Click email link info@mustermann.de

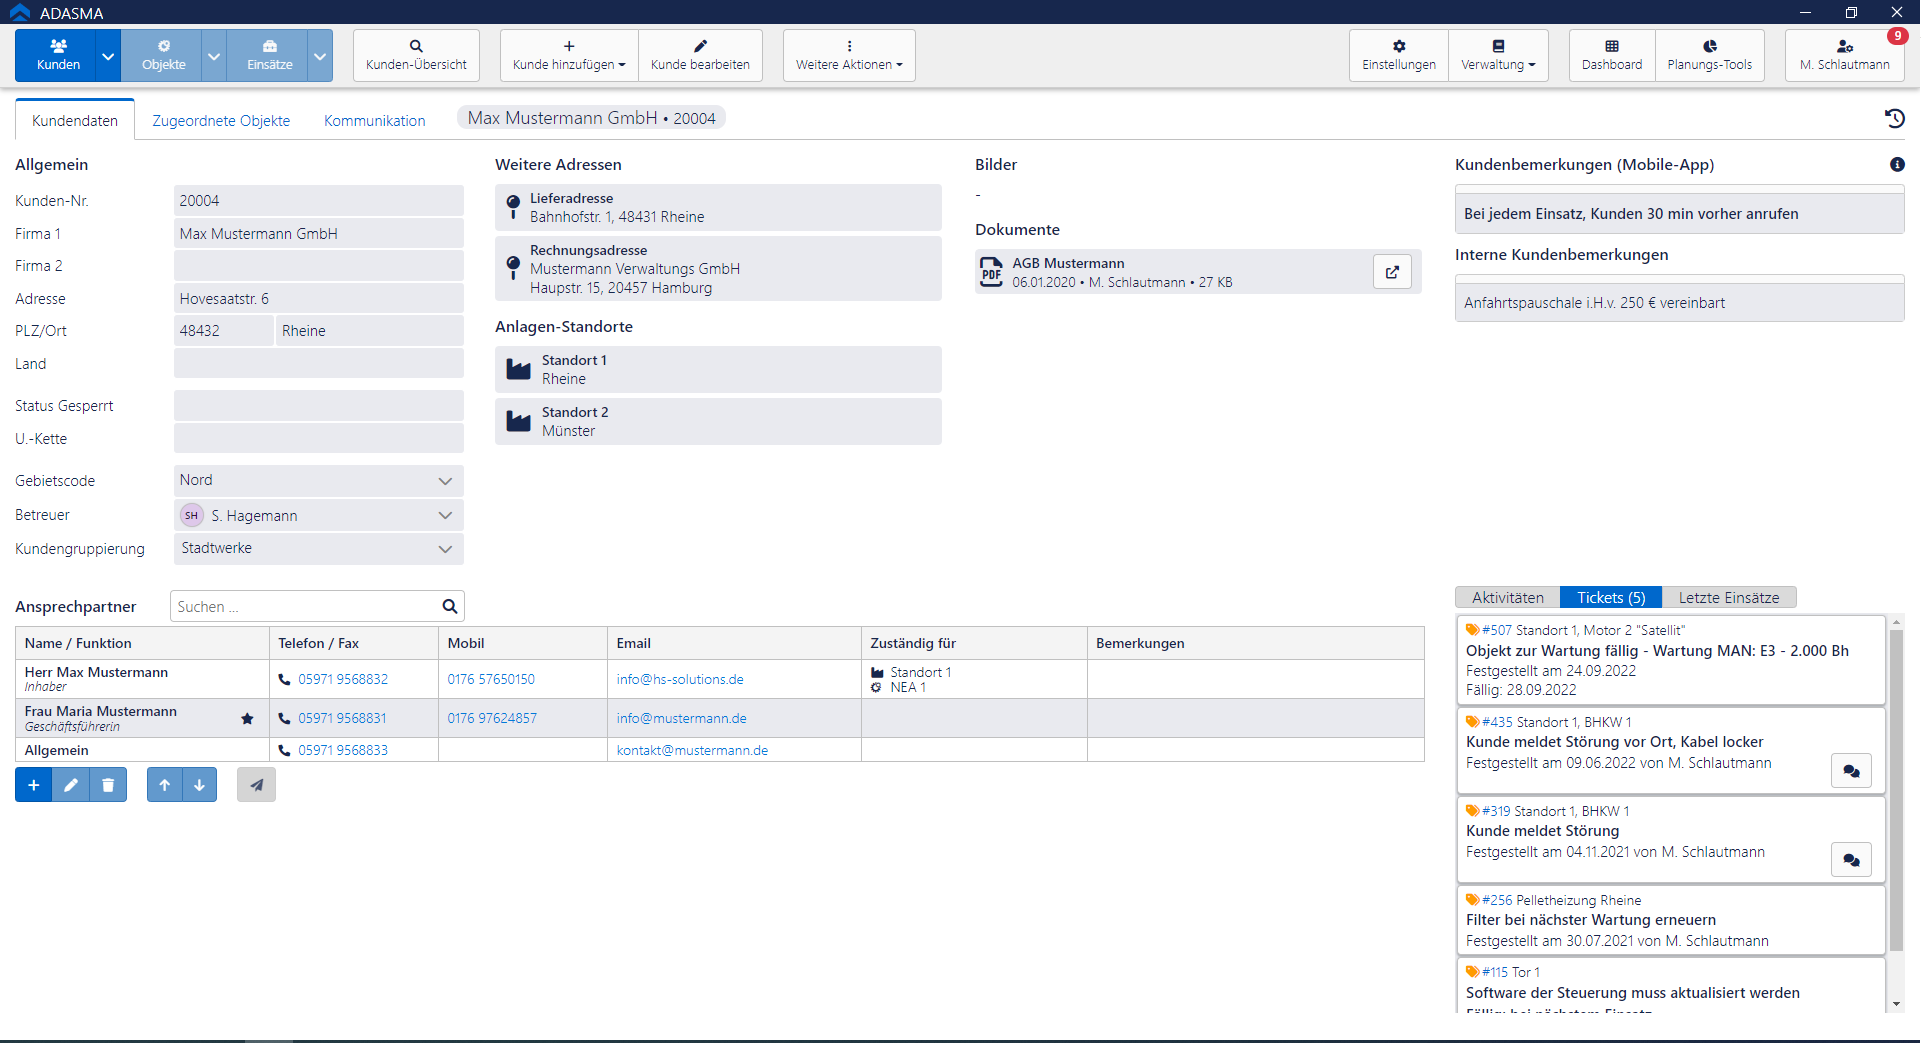(x=681, y=719)
